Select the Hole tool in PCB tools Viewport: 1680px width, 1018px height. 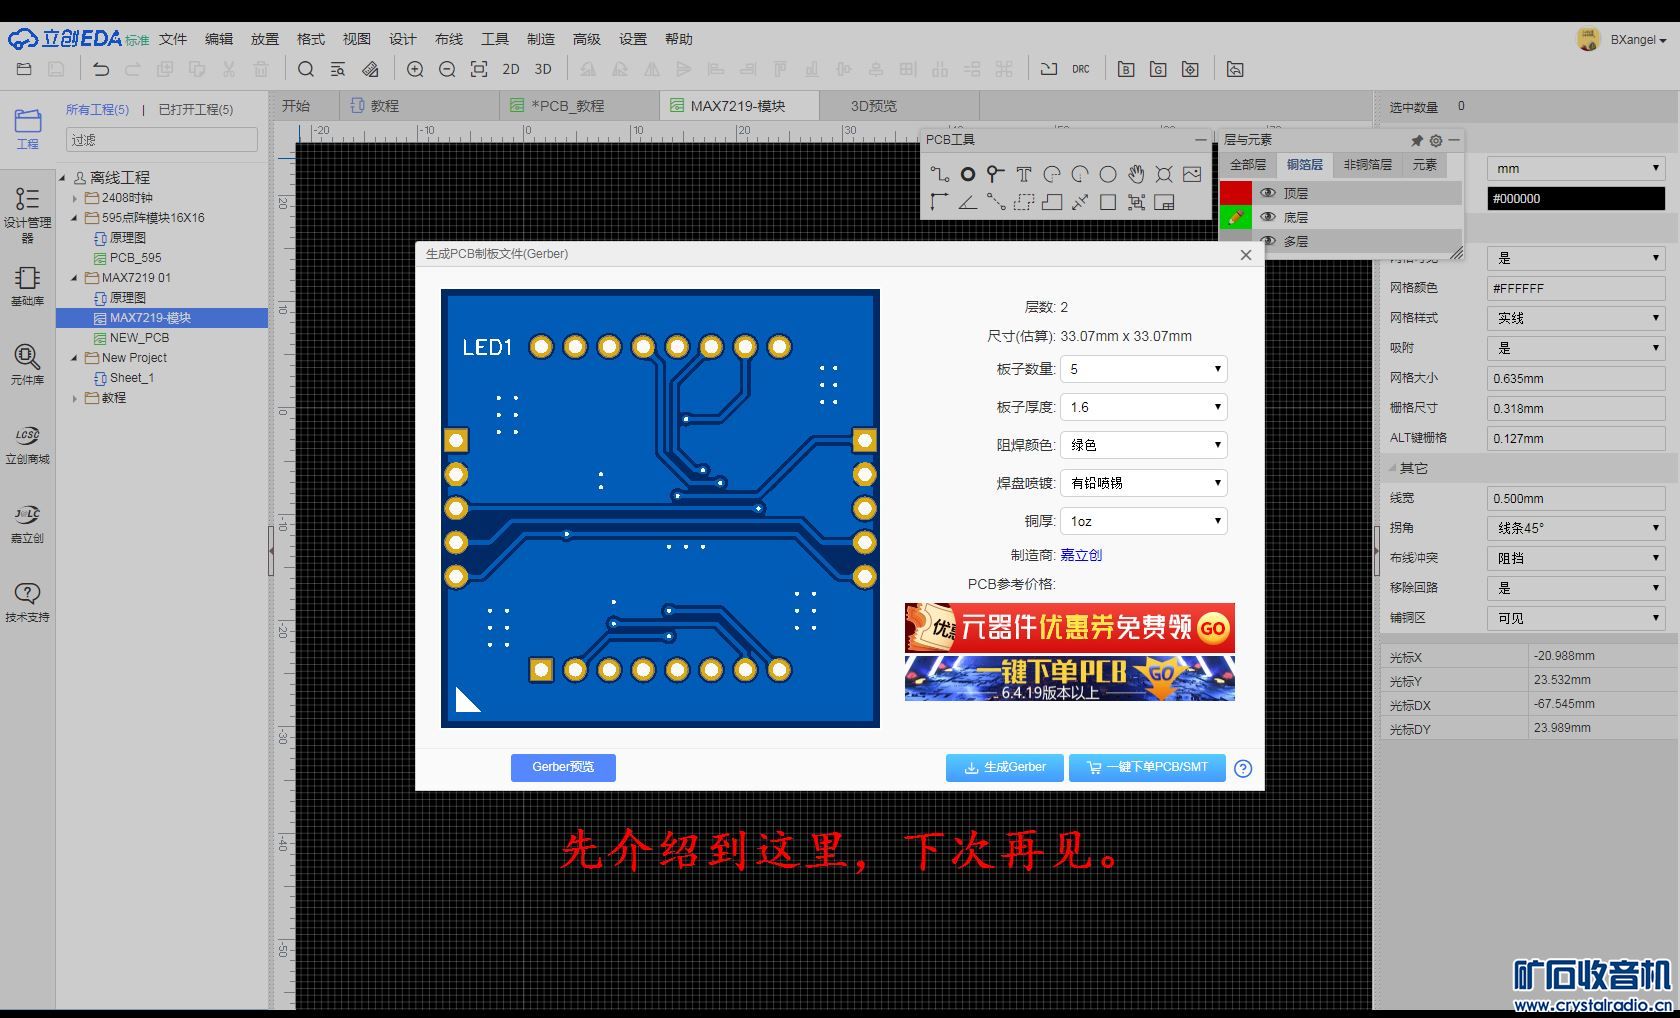click(x=1163, y=174)
